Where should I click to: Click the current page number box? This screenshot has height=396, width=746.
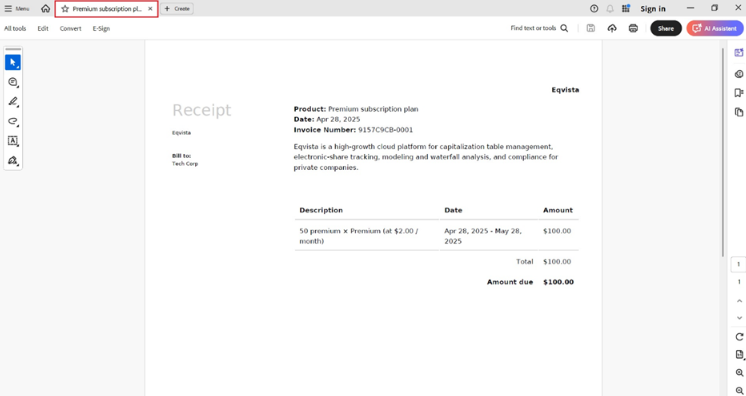coord(739,264)
